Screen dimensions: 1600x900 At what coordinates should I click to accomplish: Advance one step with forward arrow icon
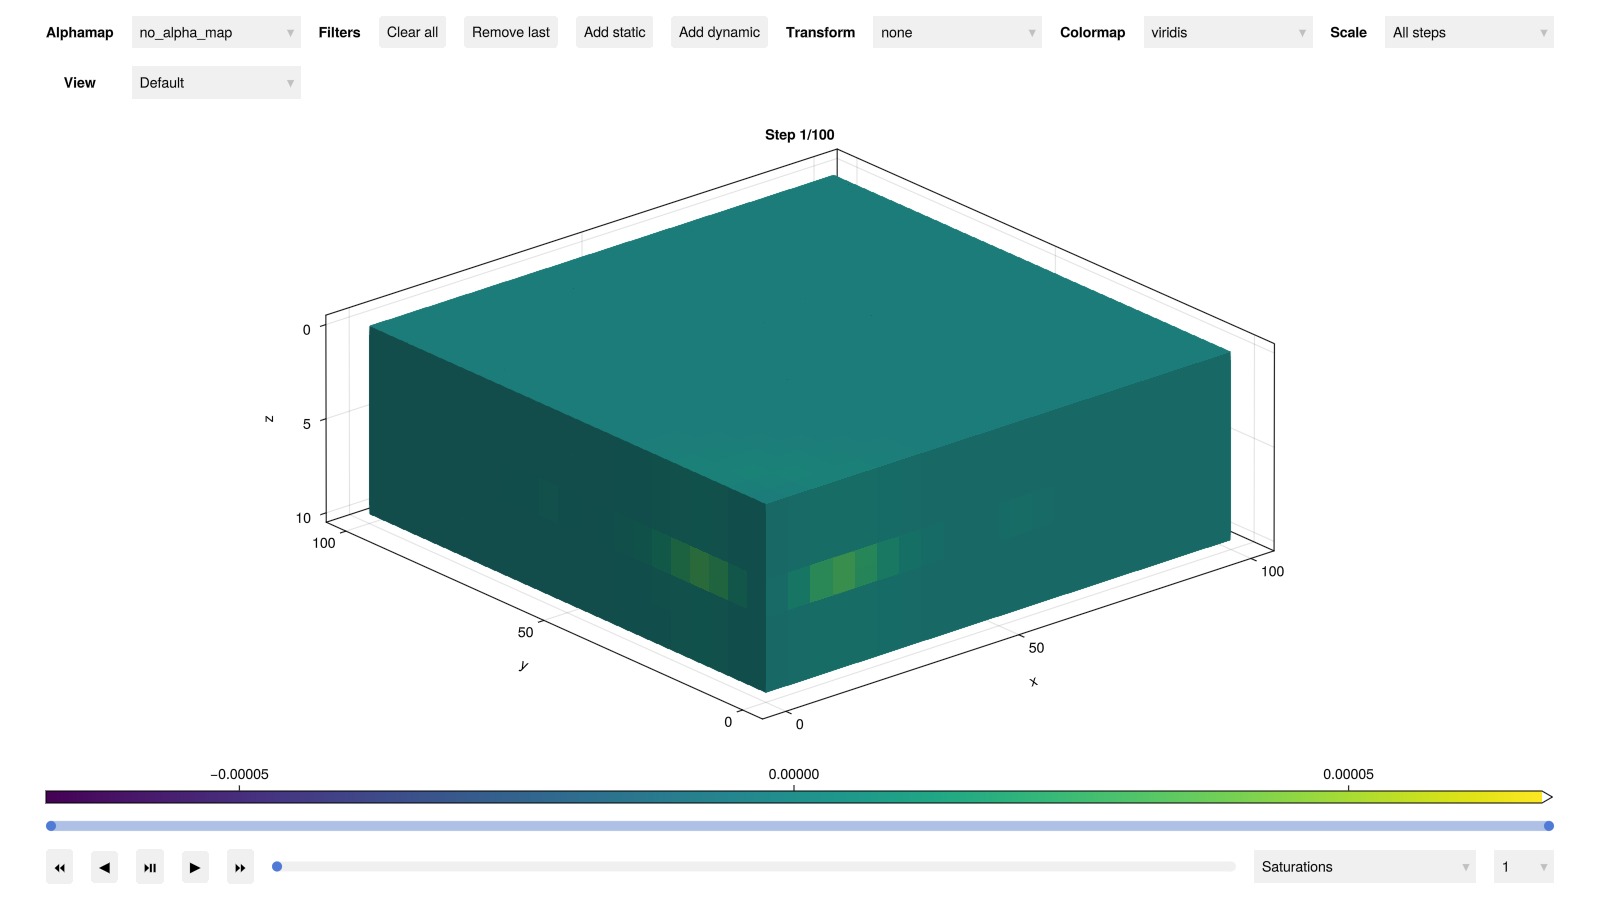[x=195, y=867]
